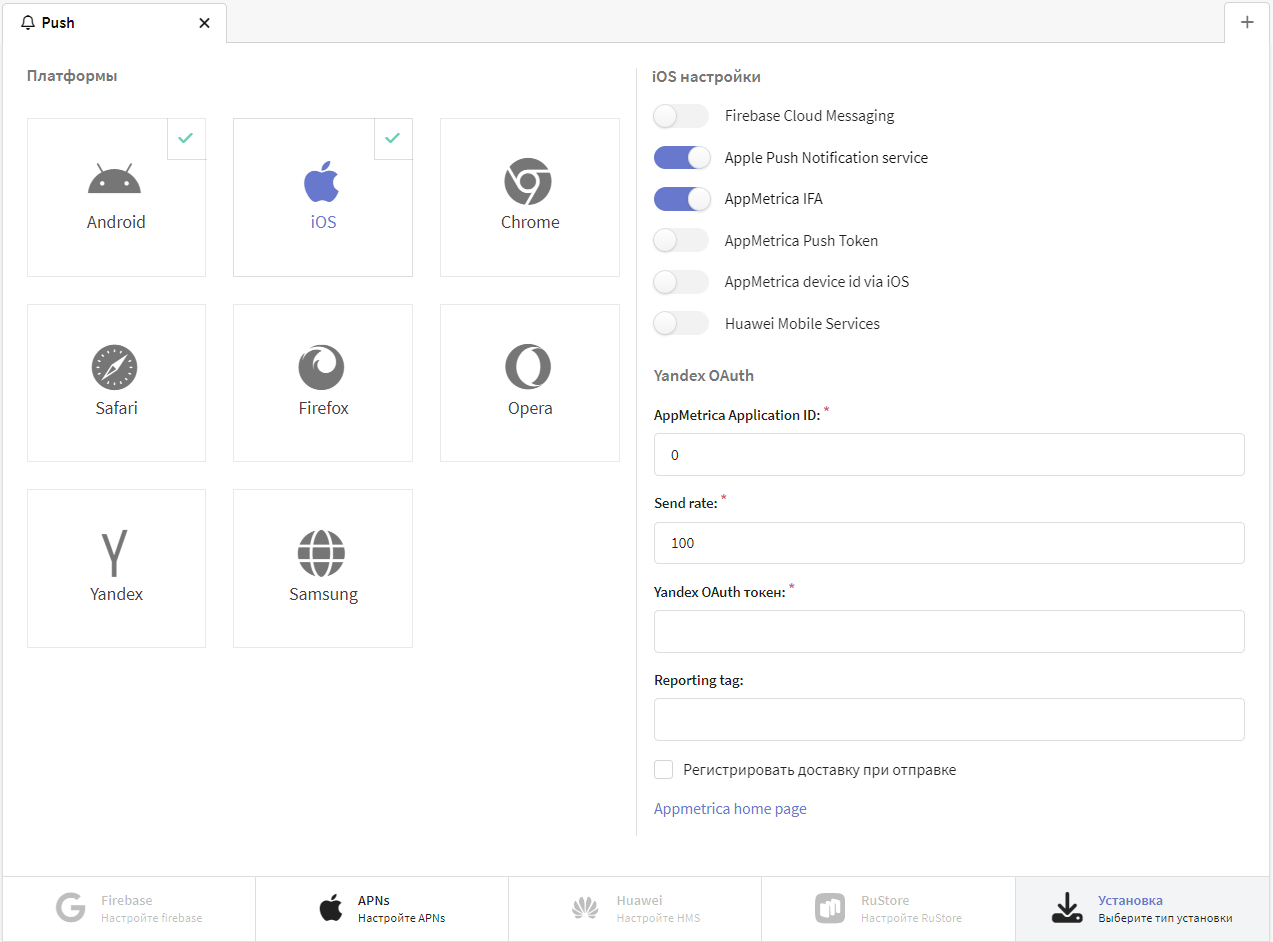Click the AppMetrica Application ID label
This screenshot has width=1273, height=942.
[x=737, y=416]
